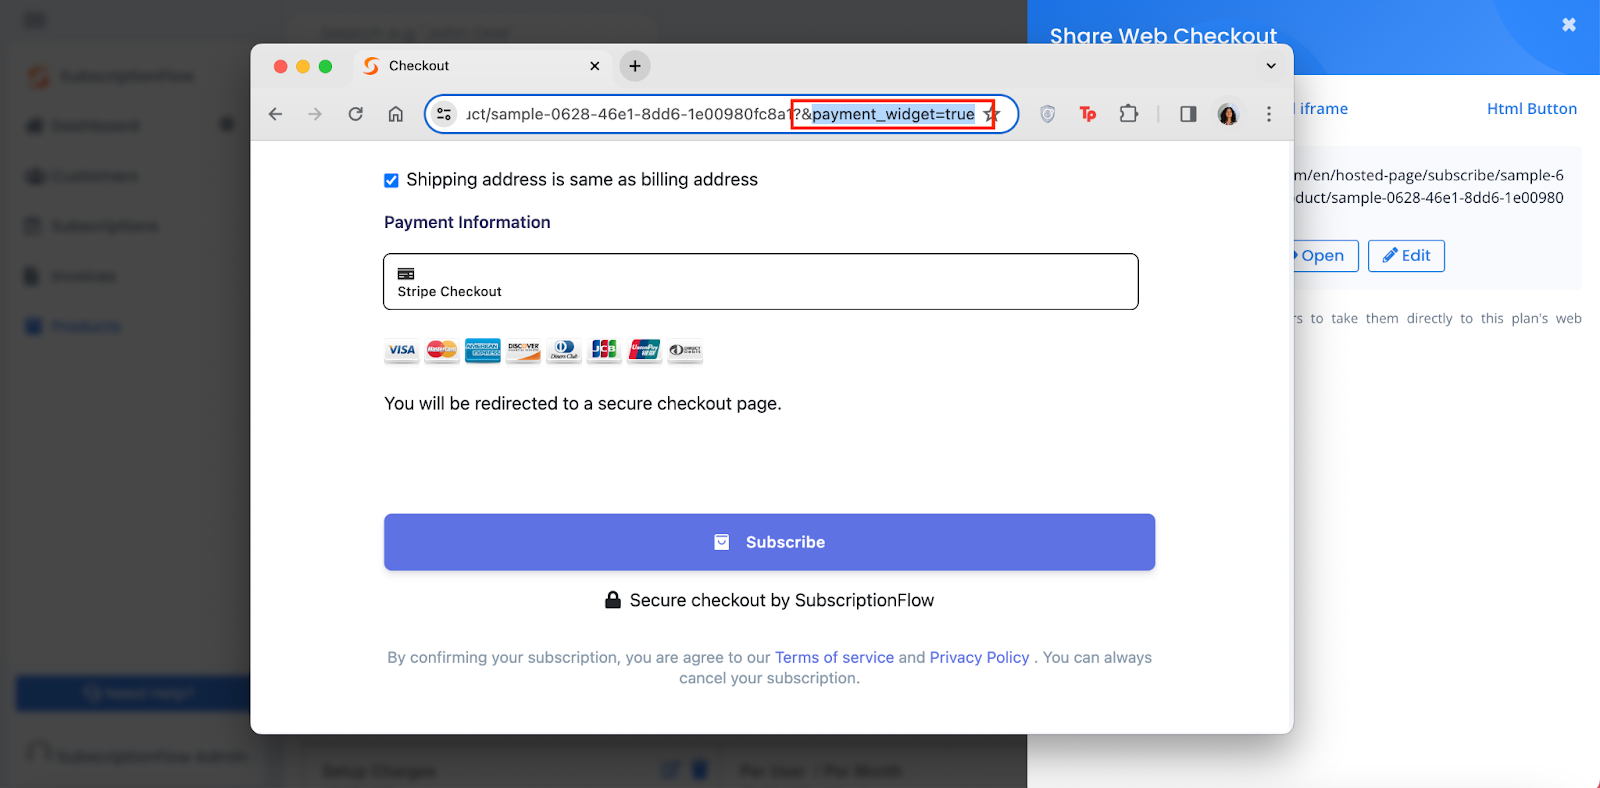
Task: Close the Share Web Checkout panel
Action: [x=1569, y=25]
